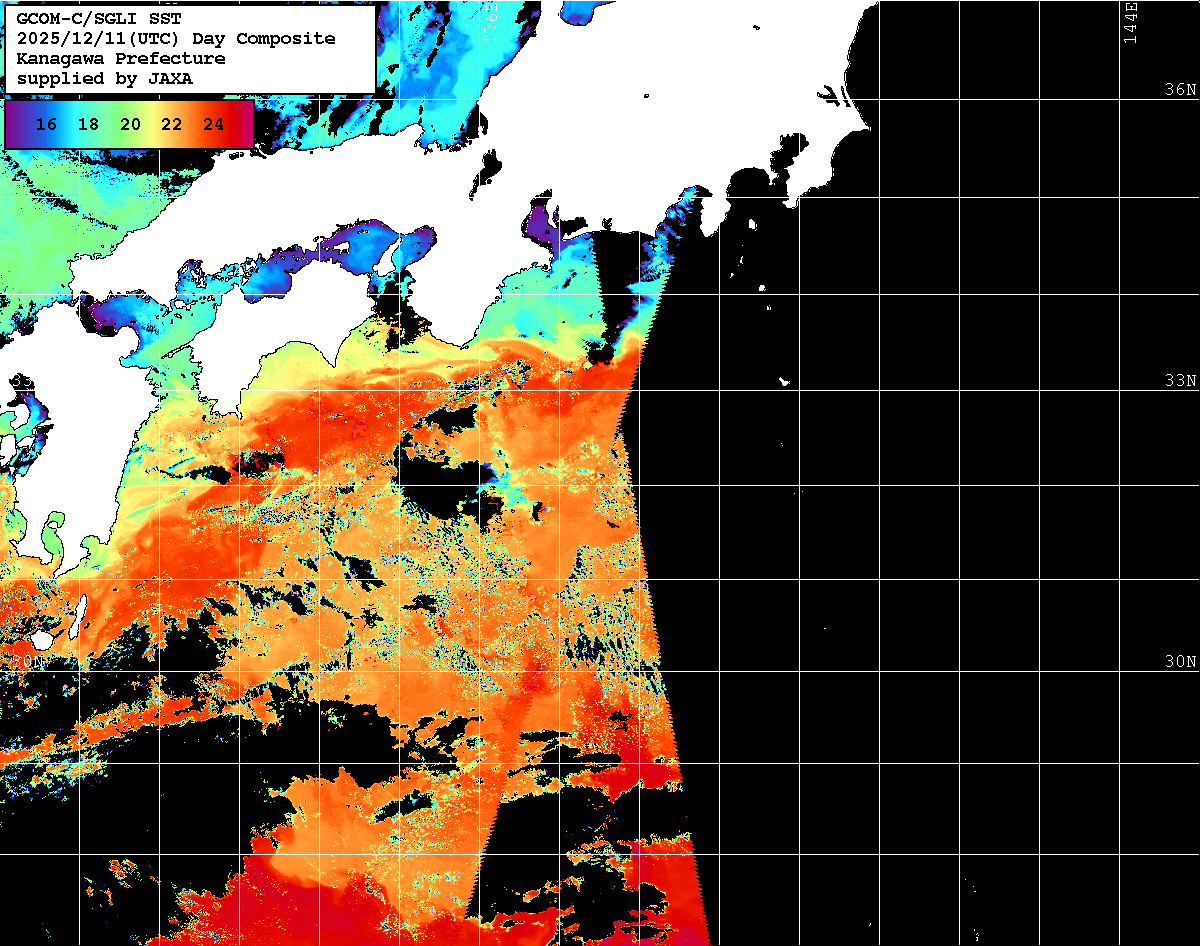Click the date "2025/12/11(UTC)" in the header

click(99, 38)
